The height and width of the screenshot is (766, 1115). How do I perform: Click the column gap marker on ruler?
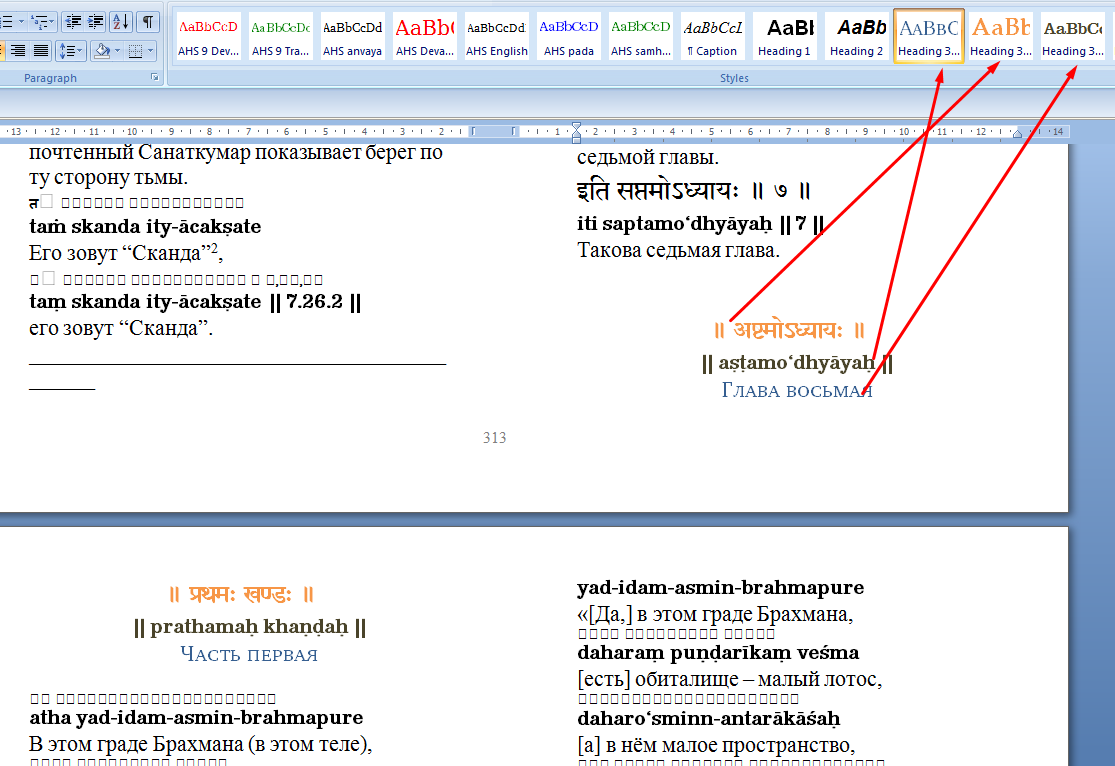point(495,132)
